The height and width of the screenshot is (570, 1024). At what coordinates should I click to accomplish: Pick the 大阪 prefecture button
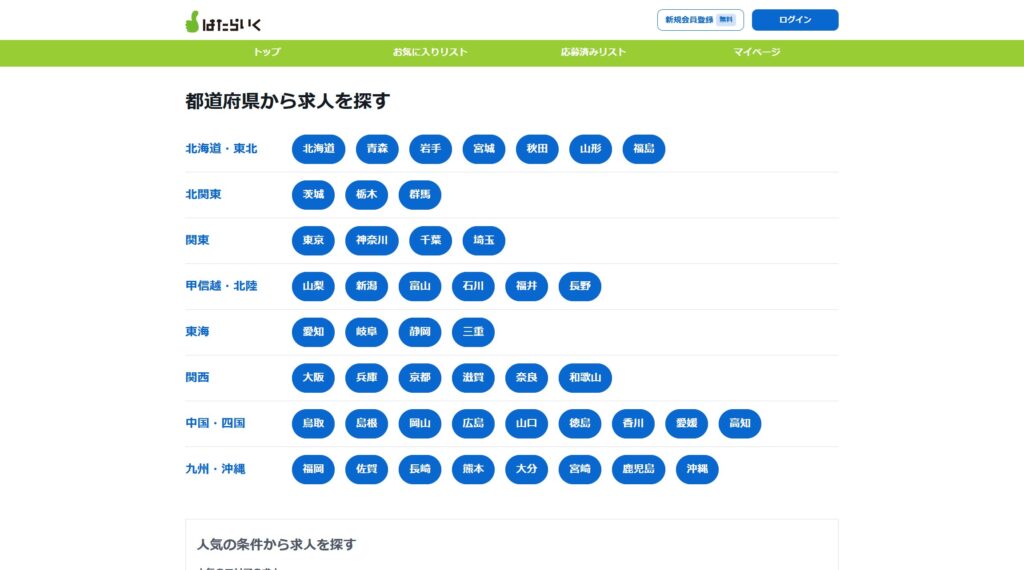tap(313, 378)
